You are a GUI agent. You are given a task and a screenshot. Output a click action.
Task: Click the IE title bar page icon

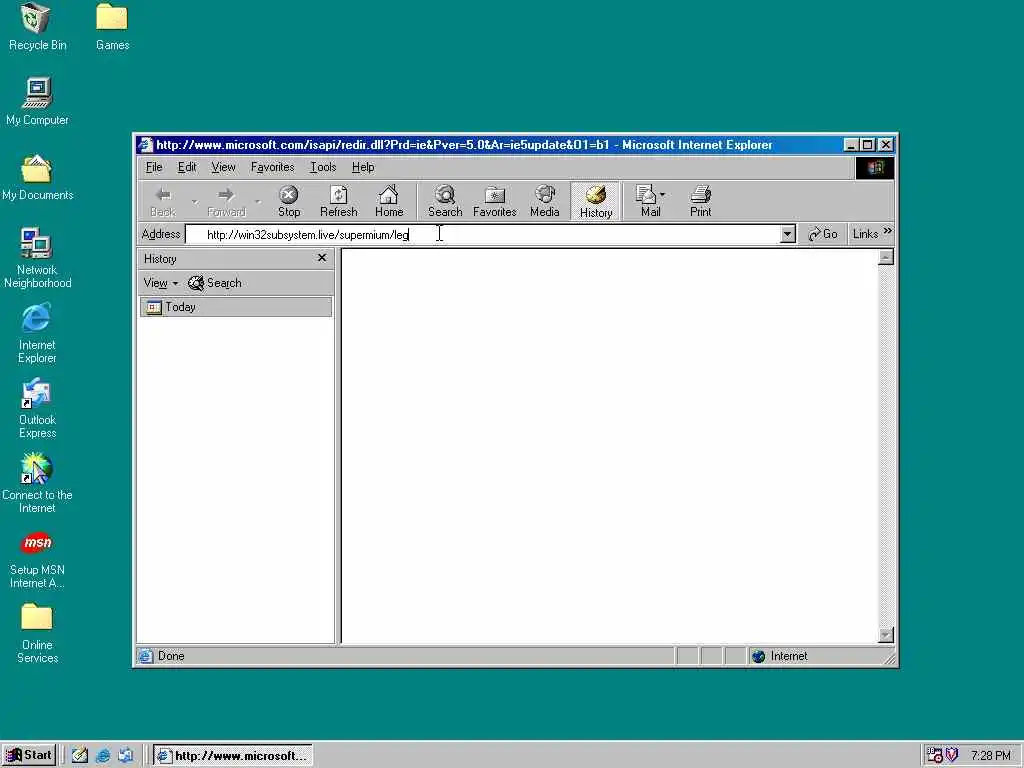click(146, 144)
